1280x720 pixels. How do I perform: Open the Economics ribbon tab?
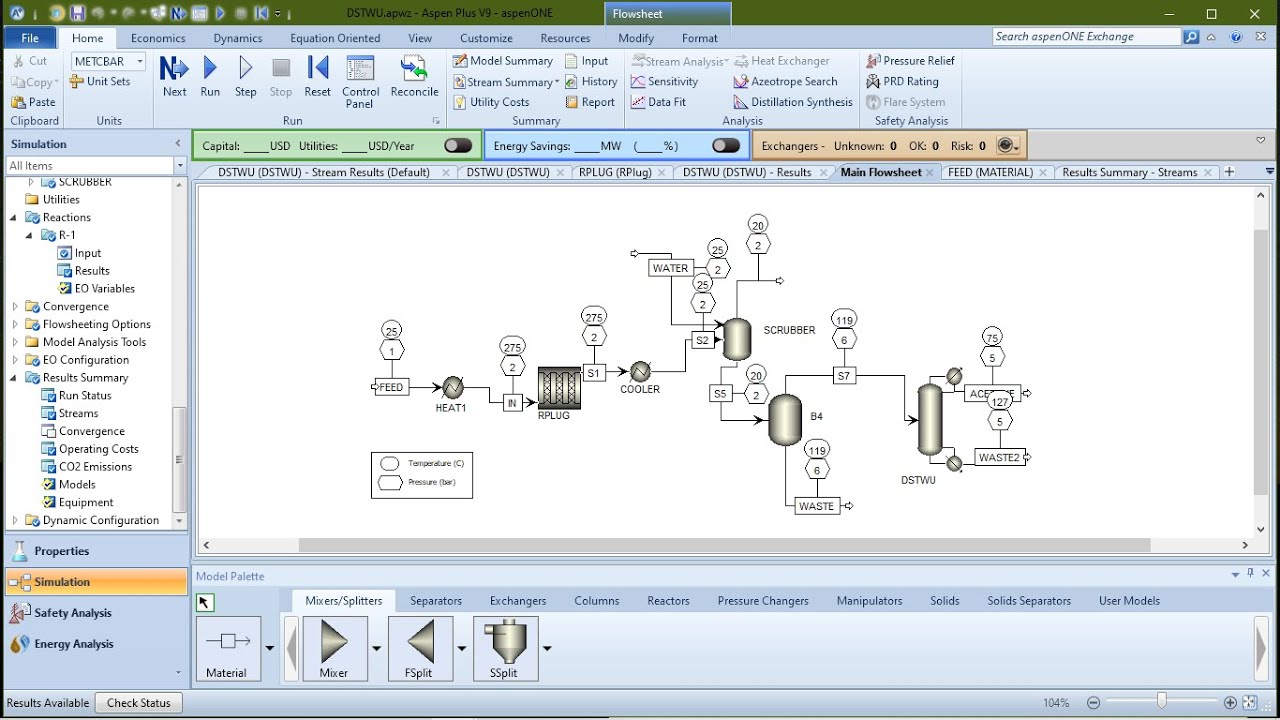(x=158, y=38)
